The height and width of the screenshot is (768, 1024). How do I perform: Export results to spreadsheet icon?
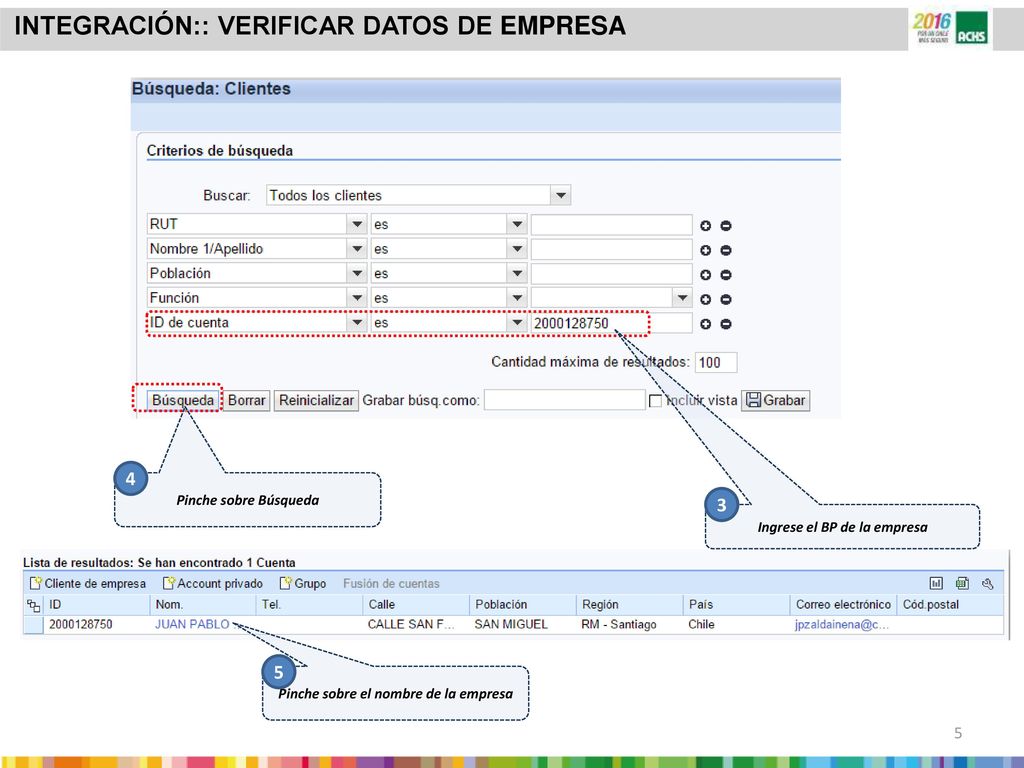[962, 583]
